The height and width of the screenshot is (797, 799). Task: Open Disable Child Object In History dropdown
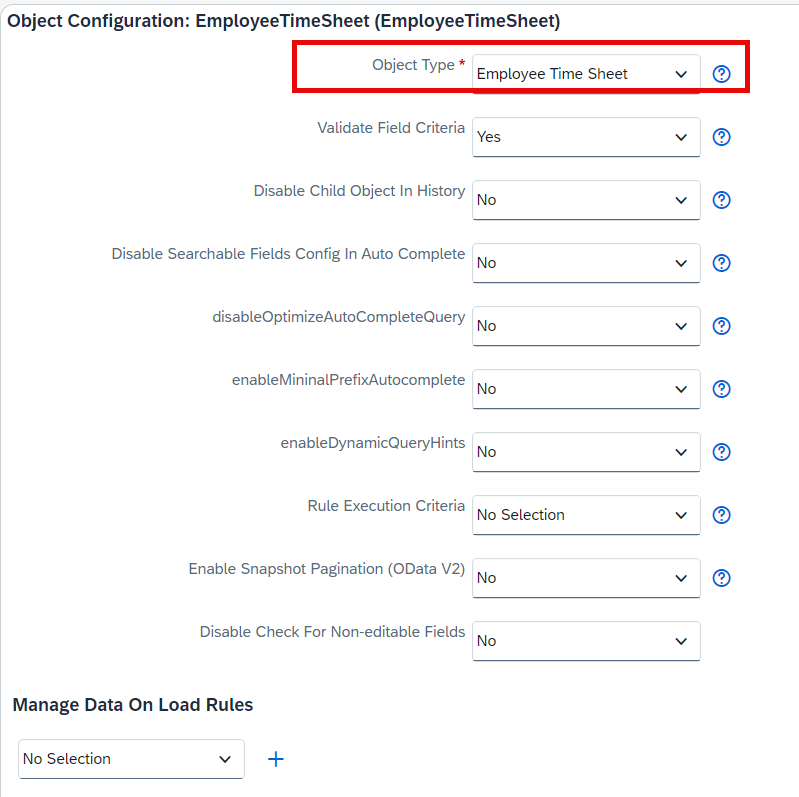[586, 200]
